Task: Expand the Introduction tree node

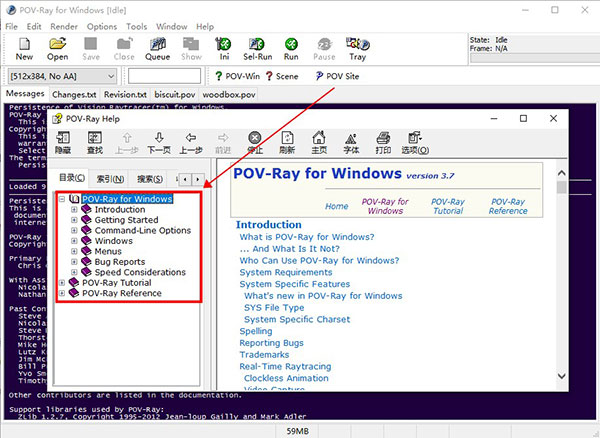Action: pyautogui.click(x=74, y=210)
